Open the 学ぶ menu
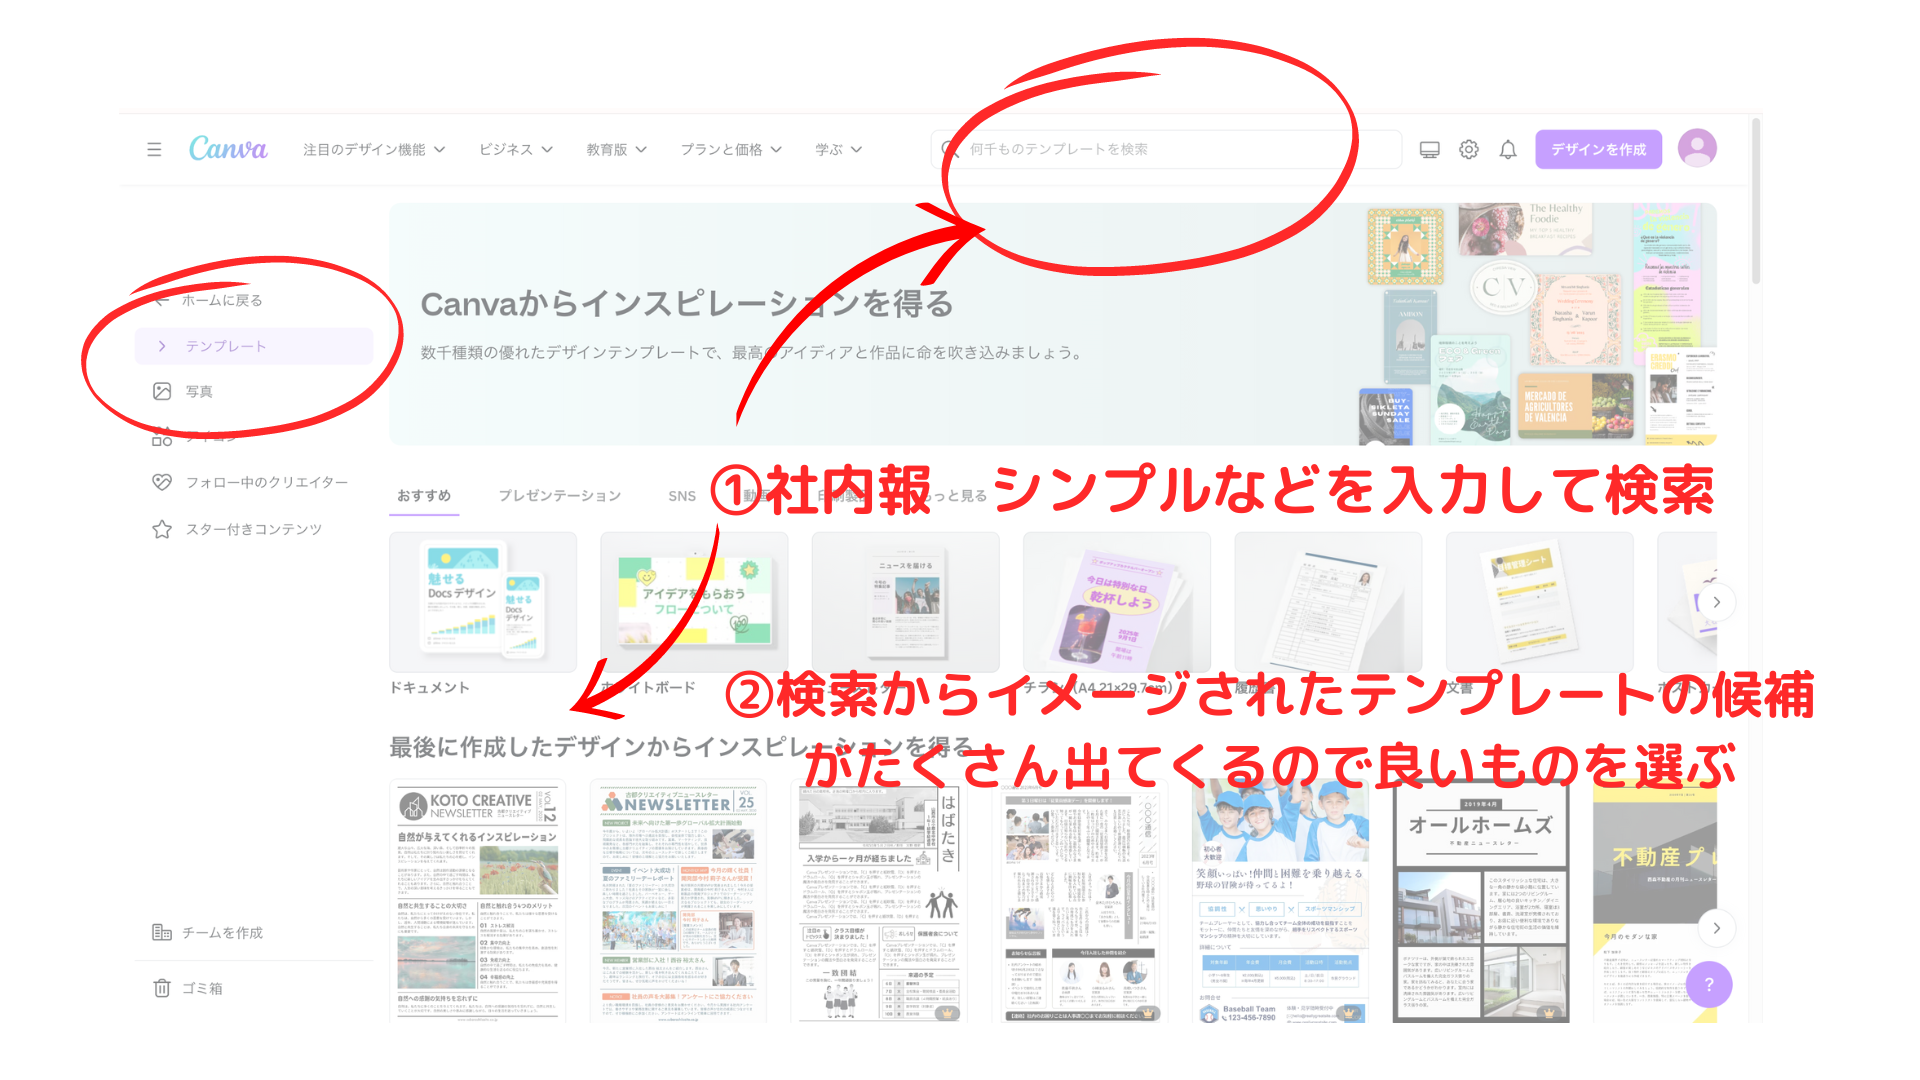Image resolution: width=1920 pixels, height=1080 pixels. click(838, 149)
